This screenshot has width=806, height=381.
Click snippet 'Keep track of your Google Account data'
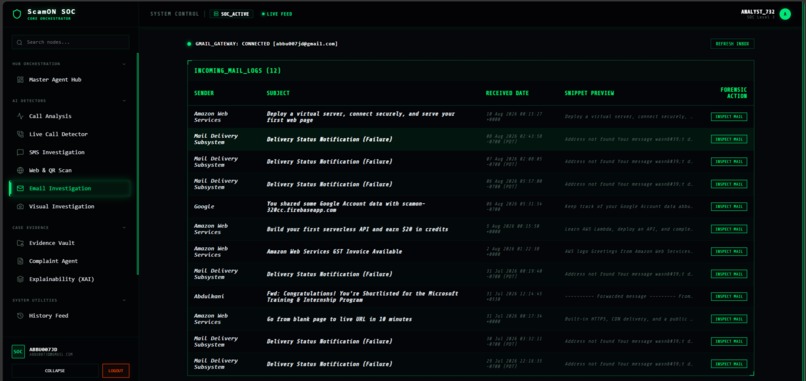pyautogui.click(x=629, y=207)
